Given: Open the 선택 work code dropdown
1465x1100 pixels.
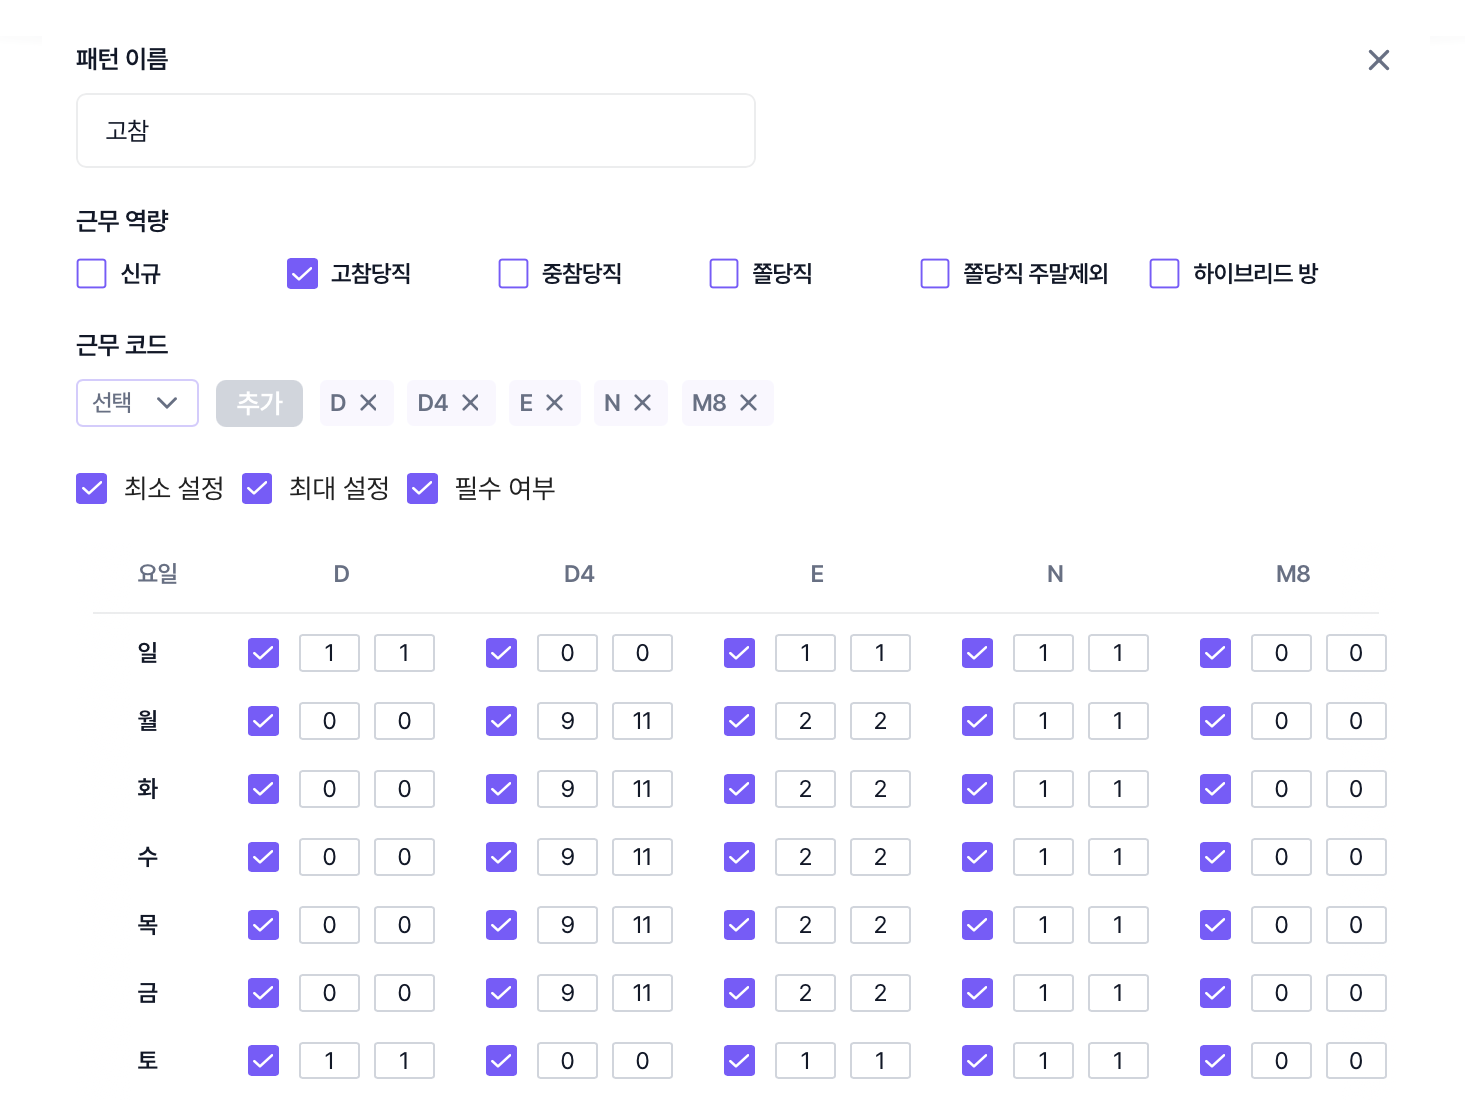Looking at the screenshot, I should (137, 403).
